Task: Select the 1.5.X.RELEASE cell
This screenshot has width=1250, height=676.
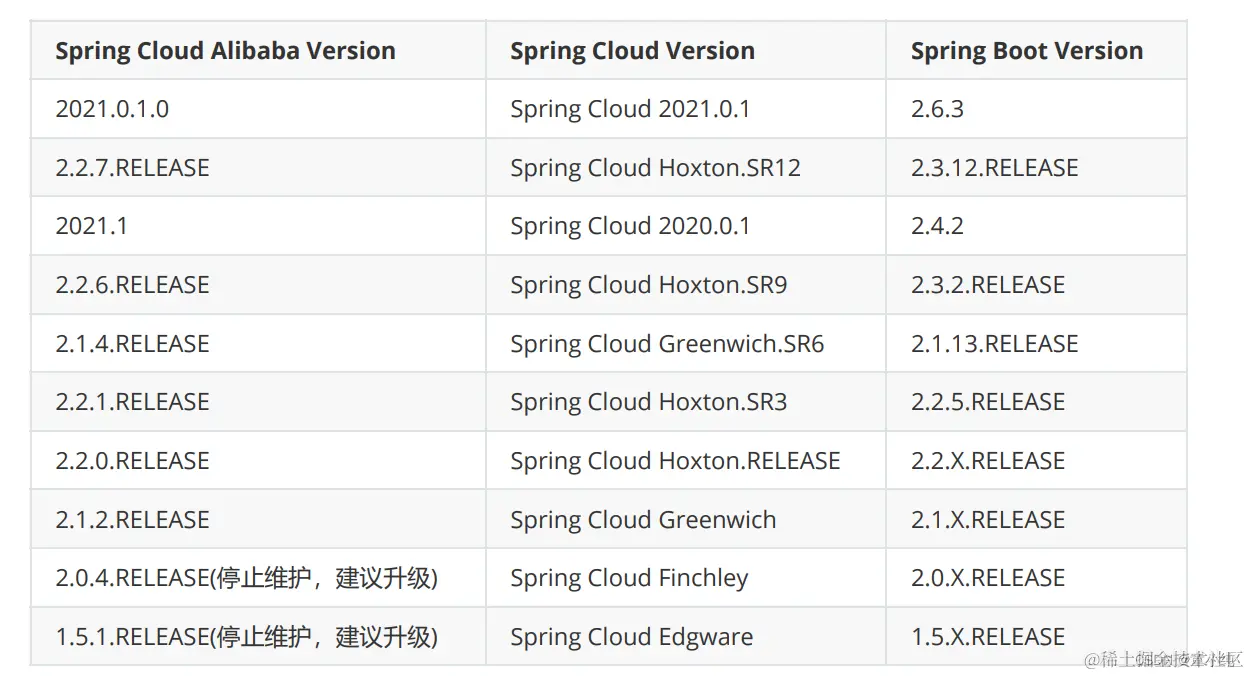Action: 1036,636
